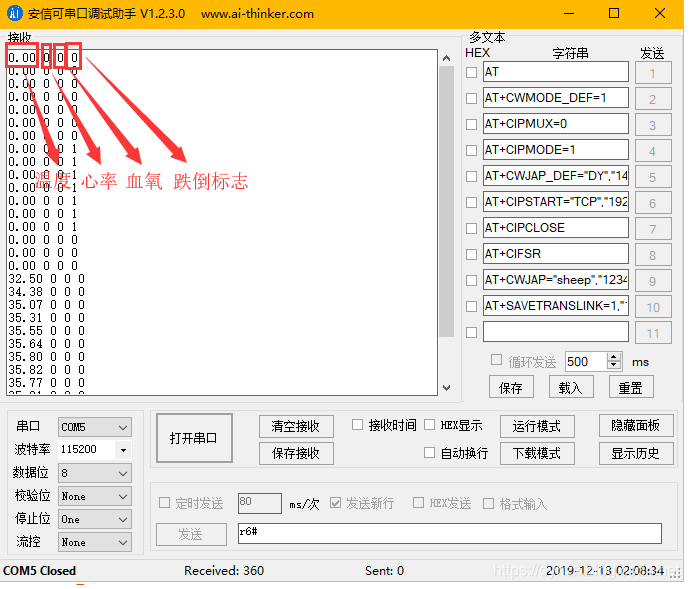
Task: Click the 保存接收 save receive button
Action: coord(296,453)
